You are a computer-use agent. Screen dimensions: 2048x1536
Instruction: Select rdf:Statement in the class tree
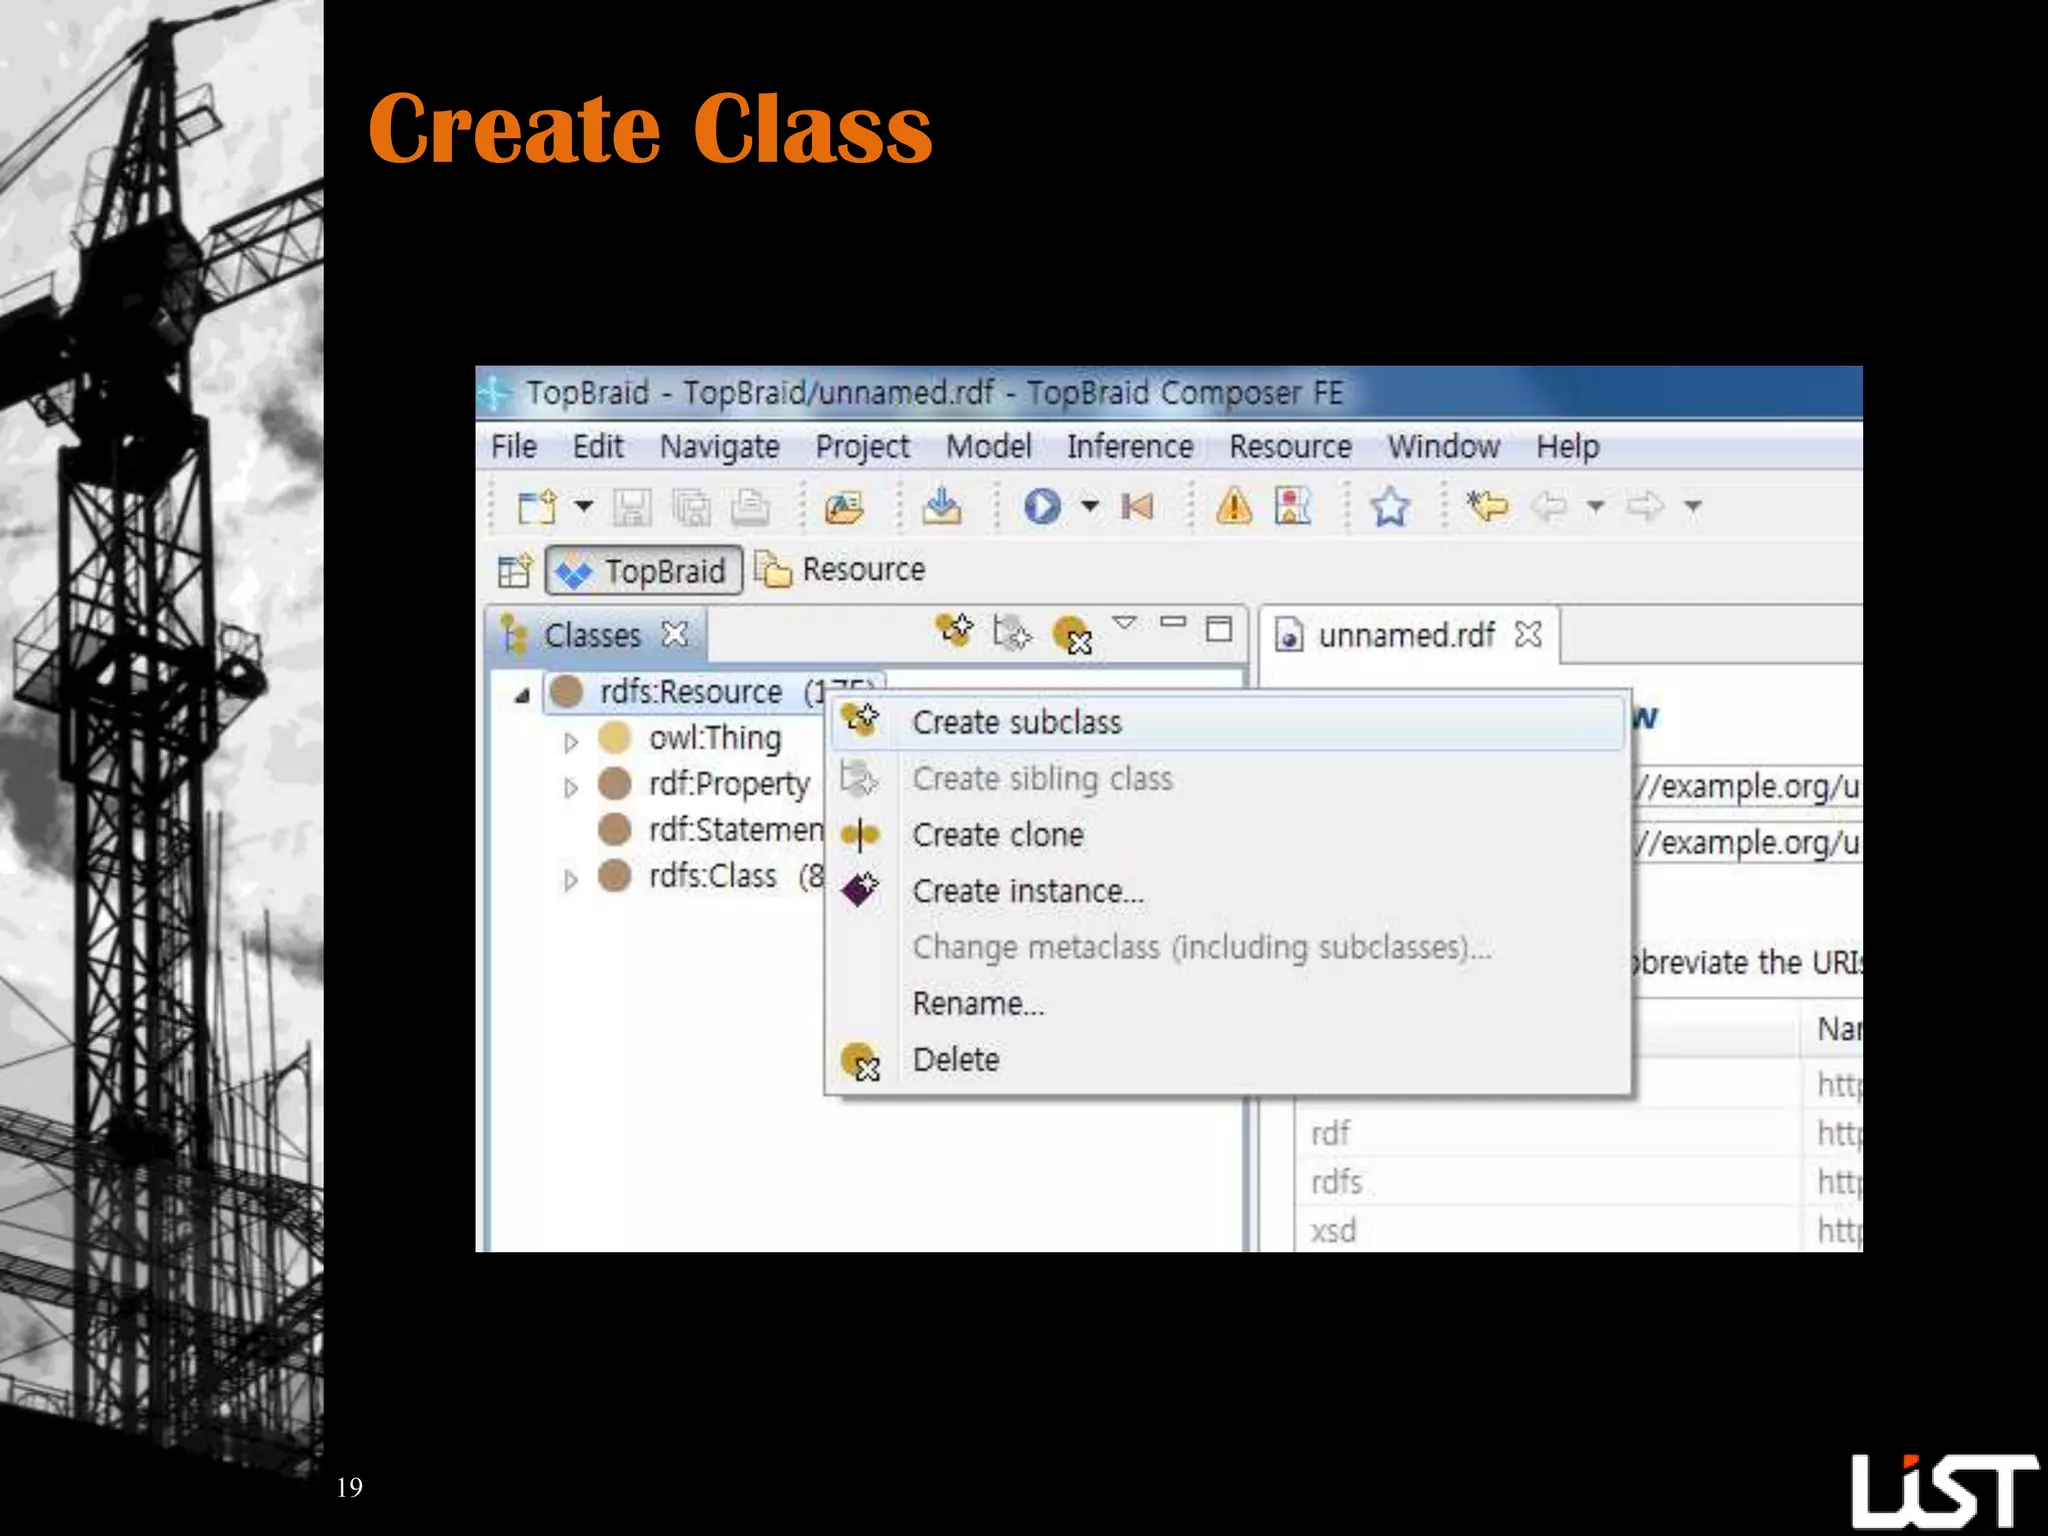click(735, 830)
